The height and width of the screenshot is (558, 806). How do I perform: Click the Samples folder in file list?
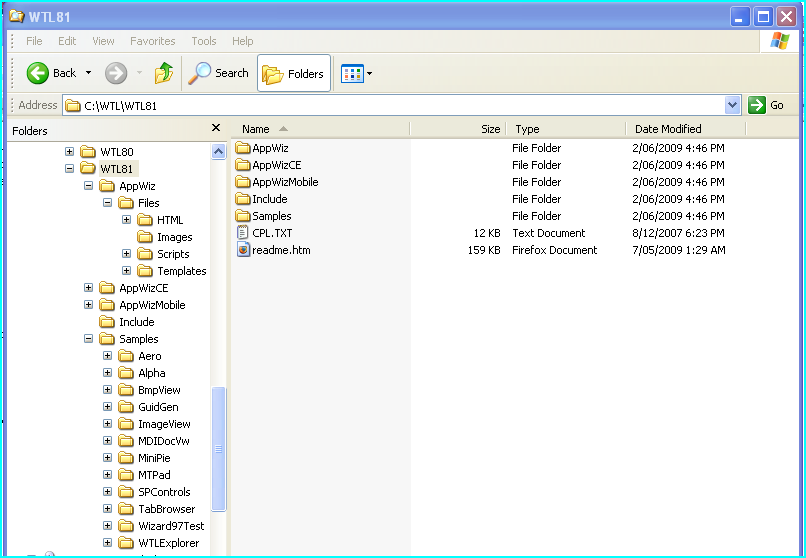point(271,216)
